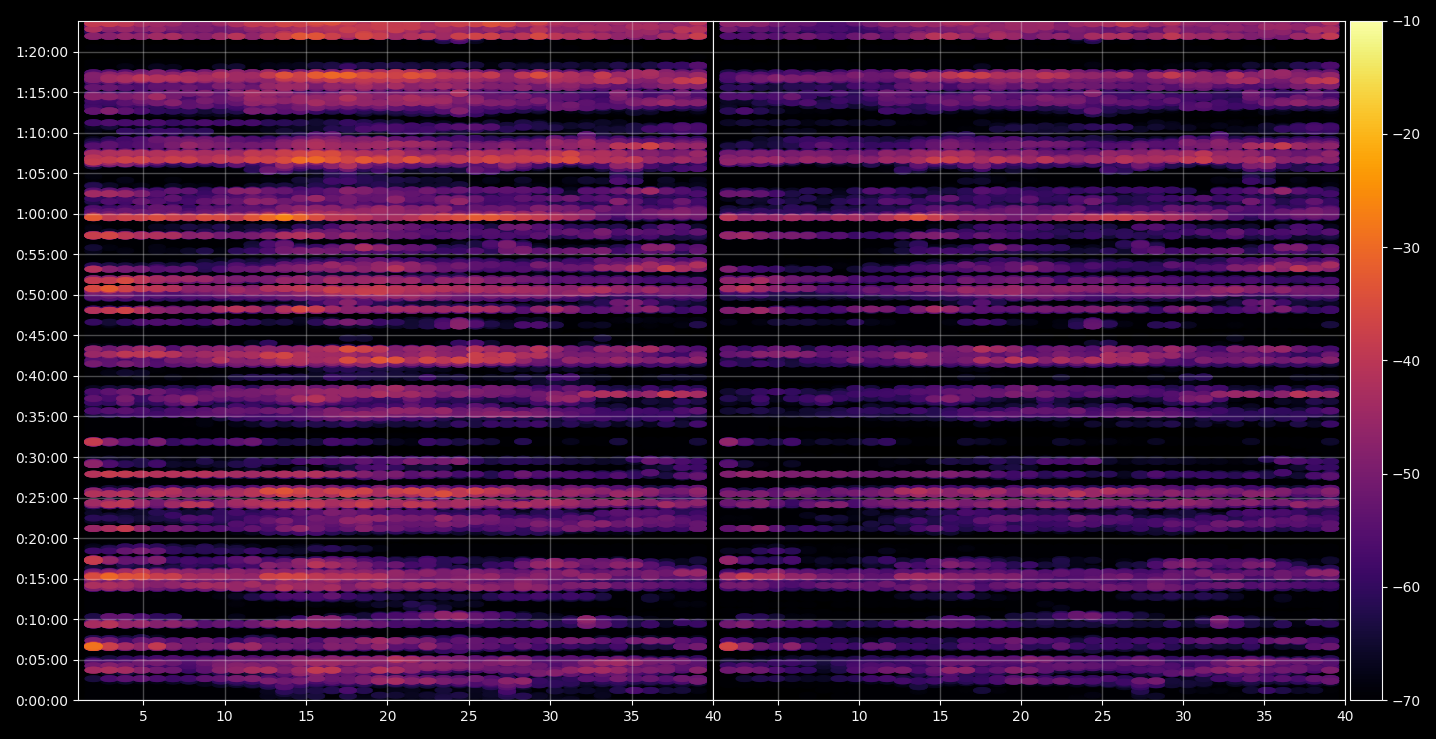Pick x-axis label 20 under left panel
The image size is (1436, 739).
click(x=387, y=717)
